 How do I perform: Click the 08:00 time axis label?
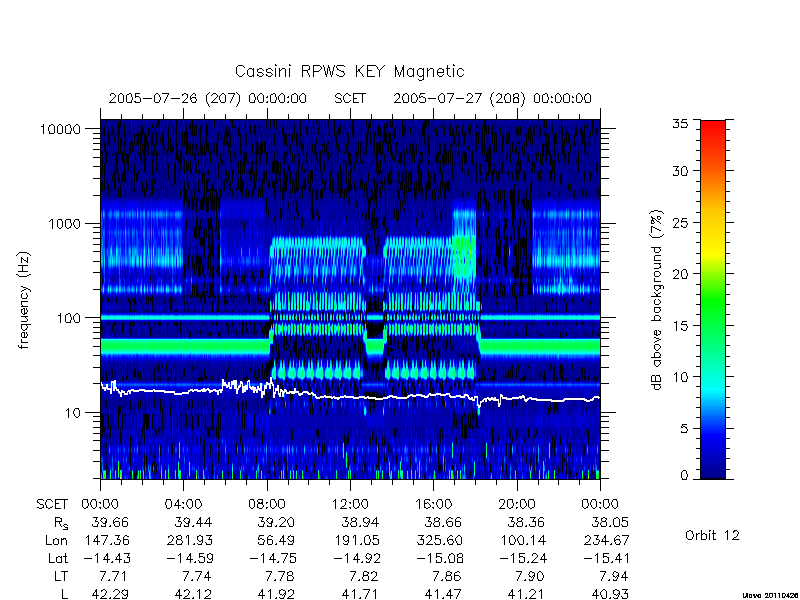pos(267,505)
